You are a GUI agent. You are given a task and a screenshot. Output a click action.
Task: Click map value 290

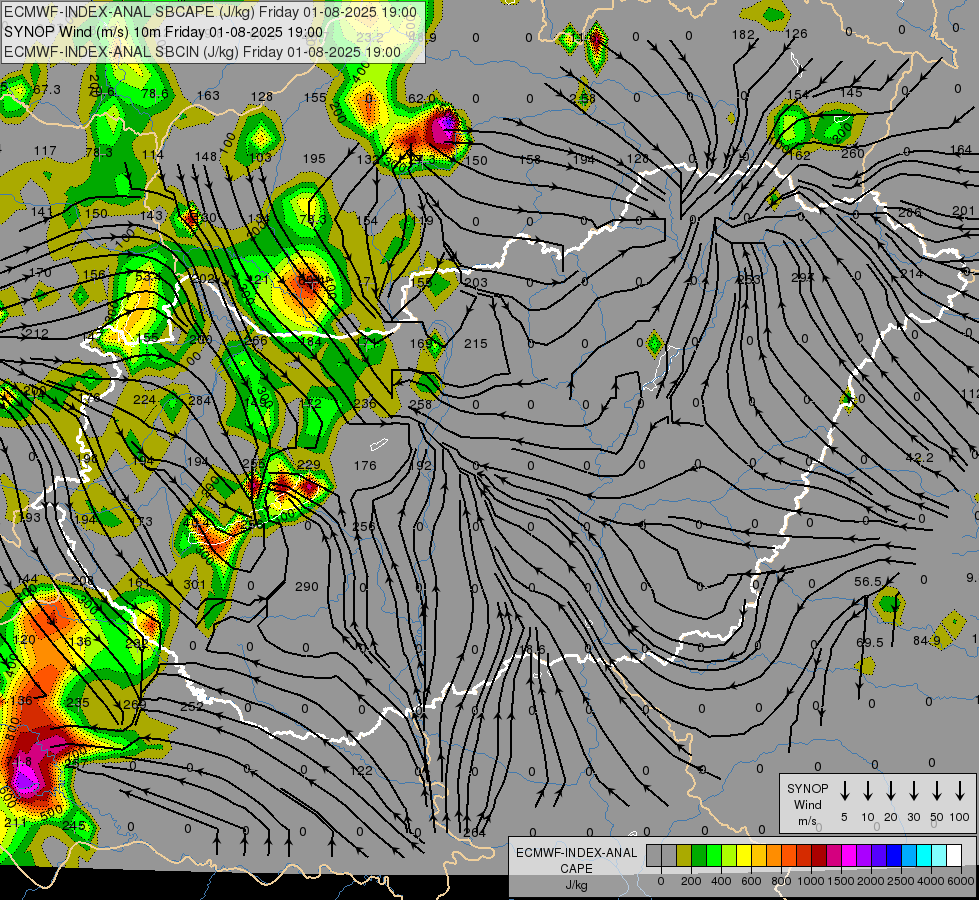point(307,586)
